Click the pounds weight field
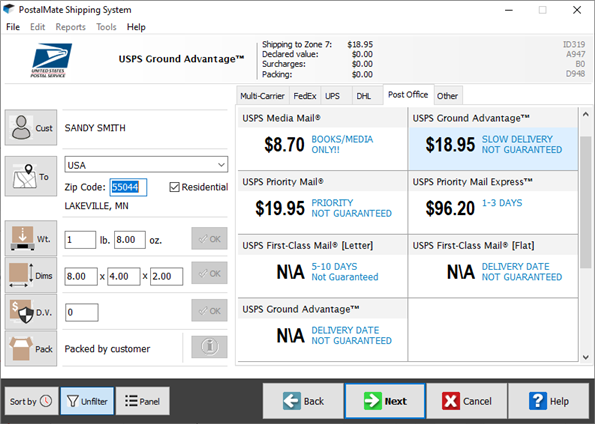Viewport: 595px width, 424px height. point(80,240)
